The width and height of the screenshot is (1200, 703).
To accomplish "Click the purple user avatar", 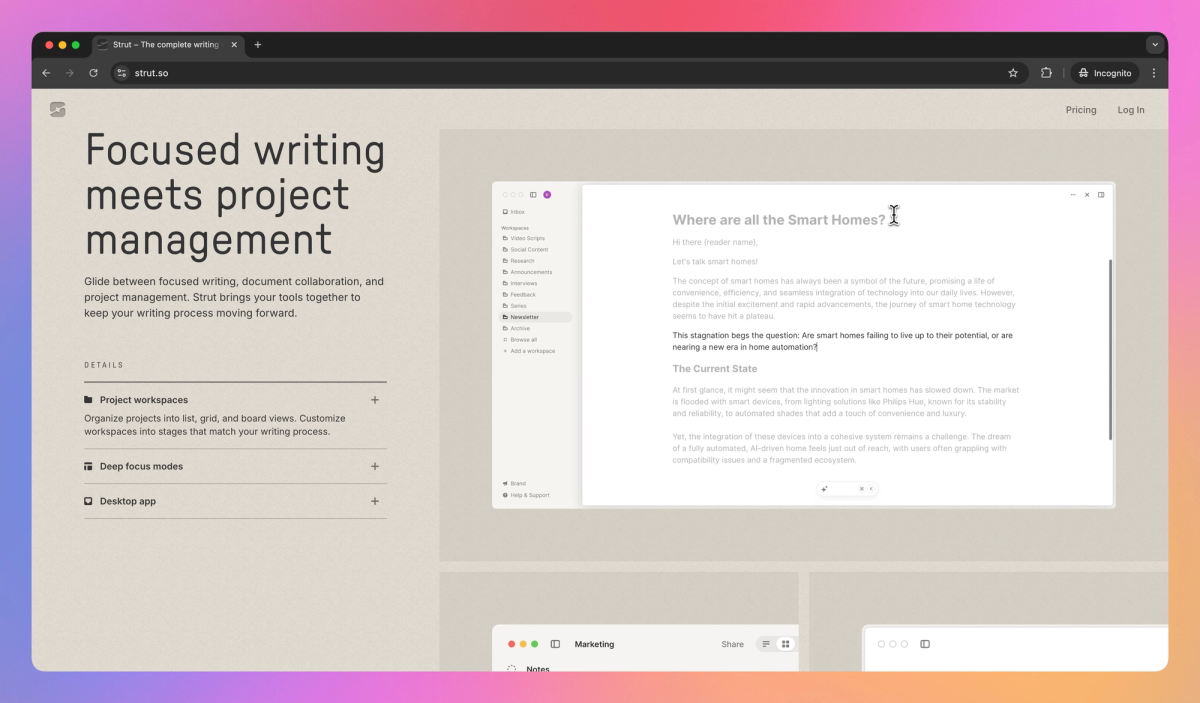I will coord(547,195).
